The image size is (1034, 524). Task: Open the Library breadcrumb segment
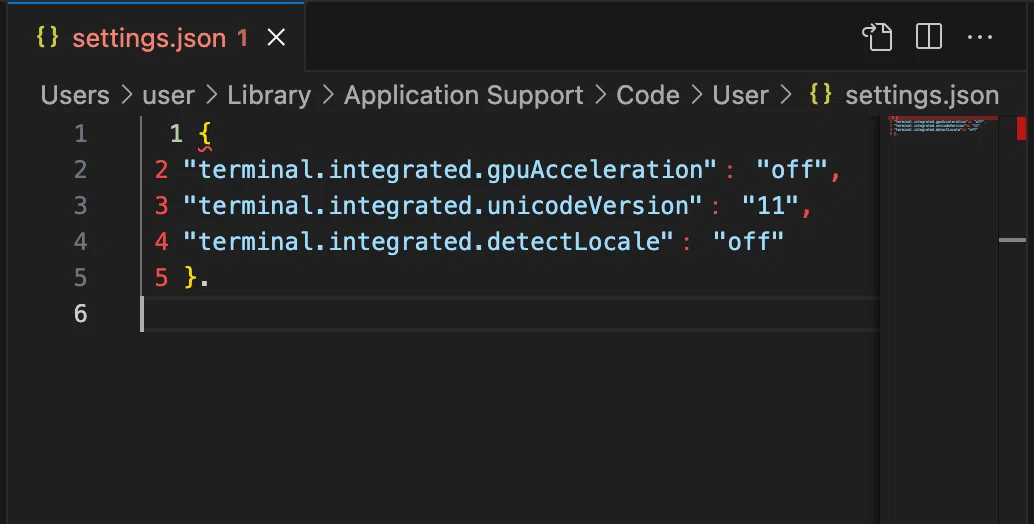tap(269, 96)
